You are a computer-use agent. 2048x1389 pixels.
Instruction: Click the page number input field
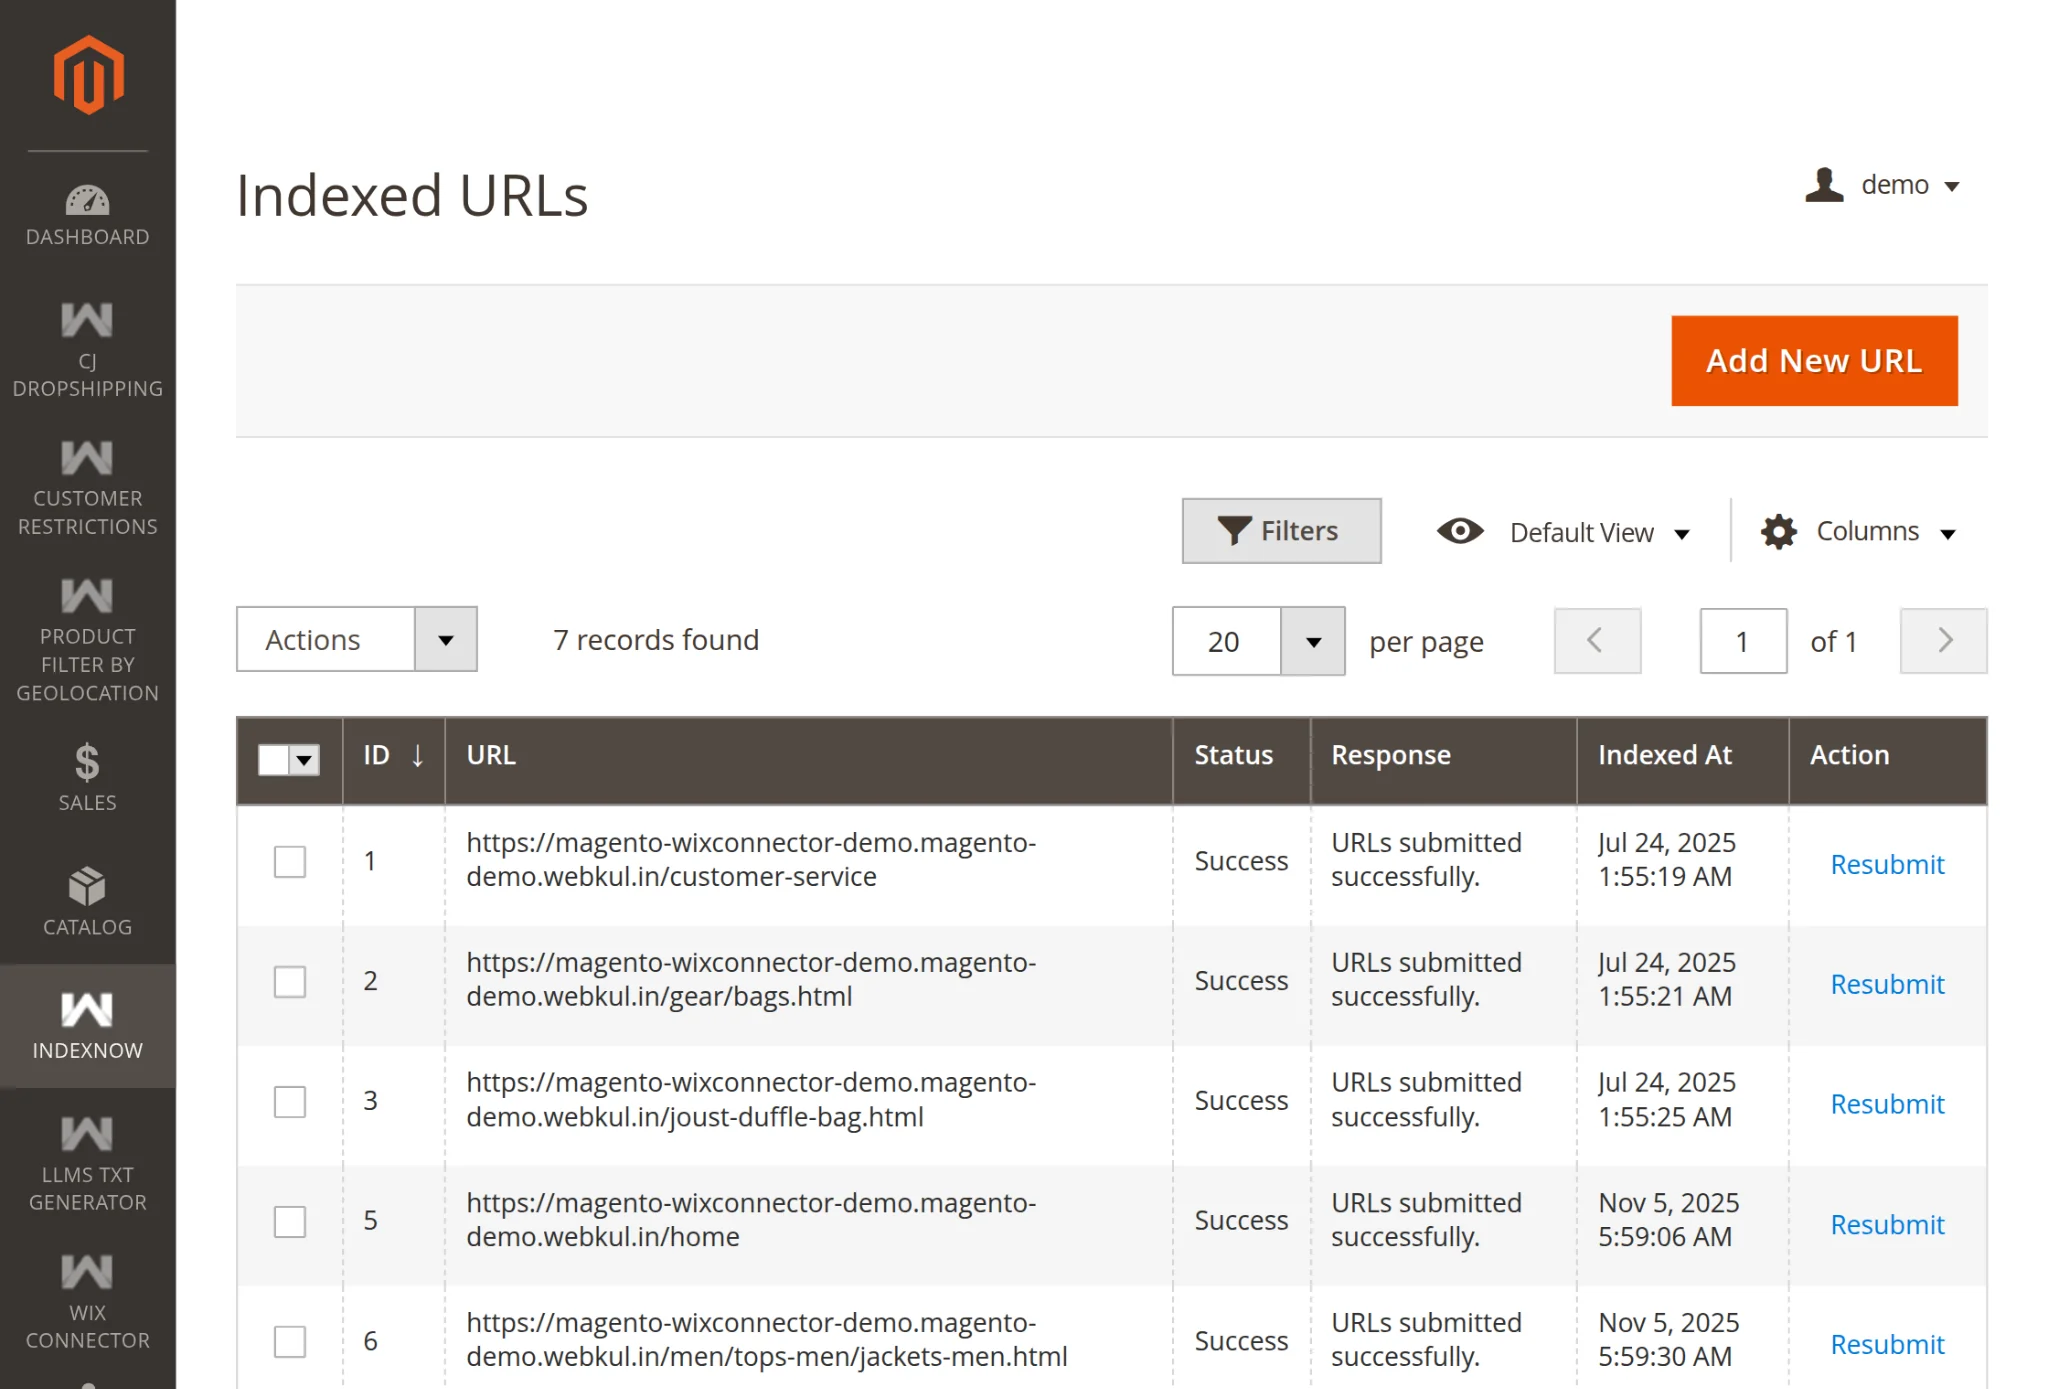1743,641
